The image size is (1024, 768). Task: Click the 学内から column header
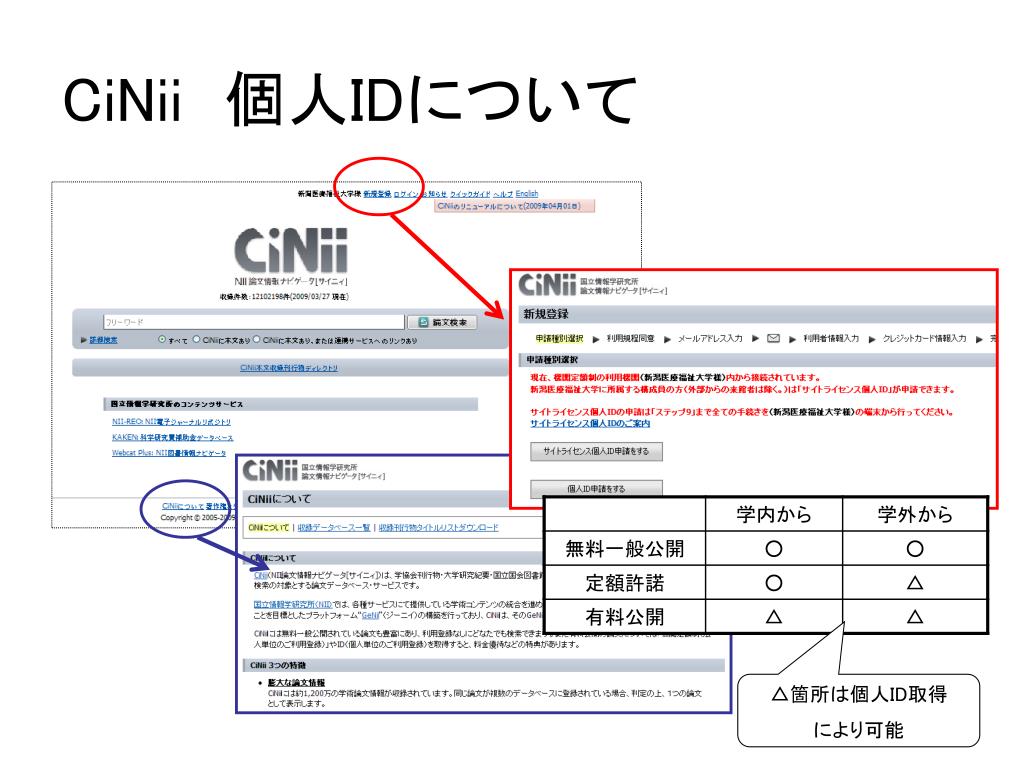click(x=774, y=515)
